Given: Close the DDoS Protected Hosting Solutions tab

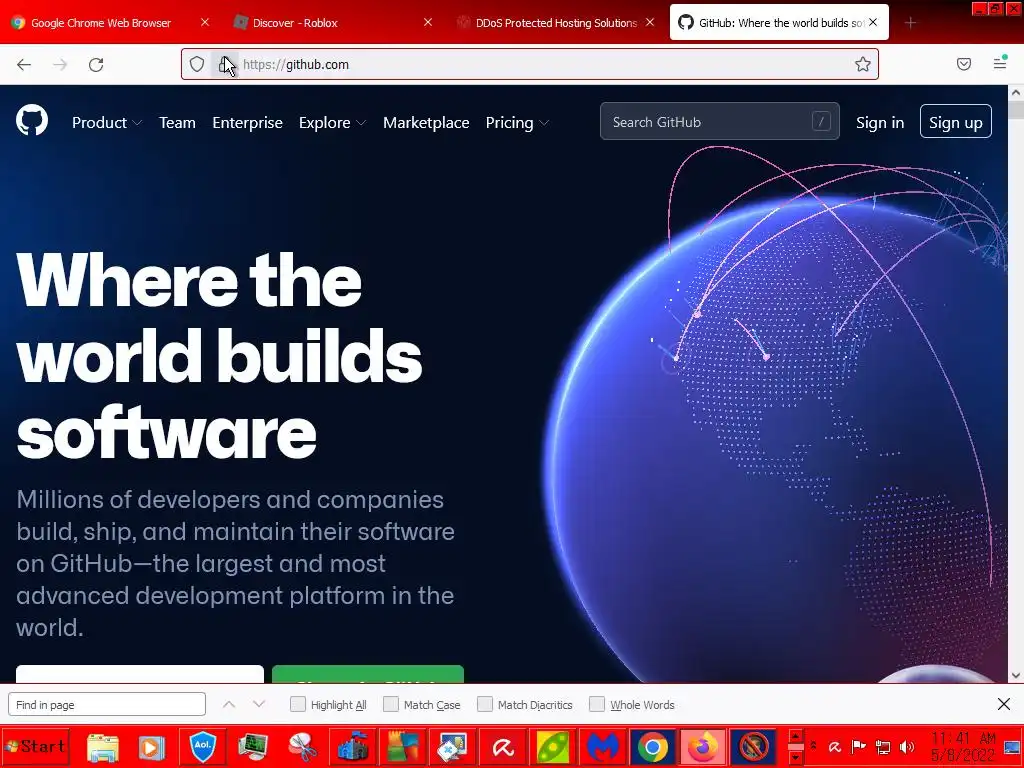Looking at the screenshot, I should point(650,22).
